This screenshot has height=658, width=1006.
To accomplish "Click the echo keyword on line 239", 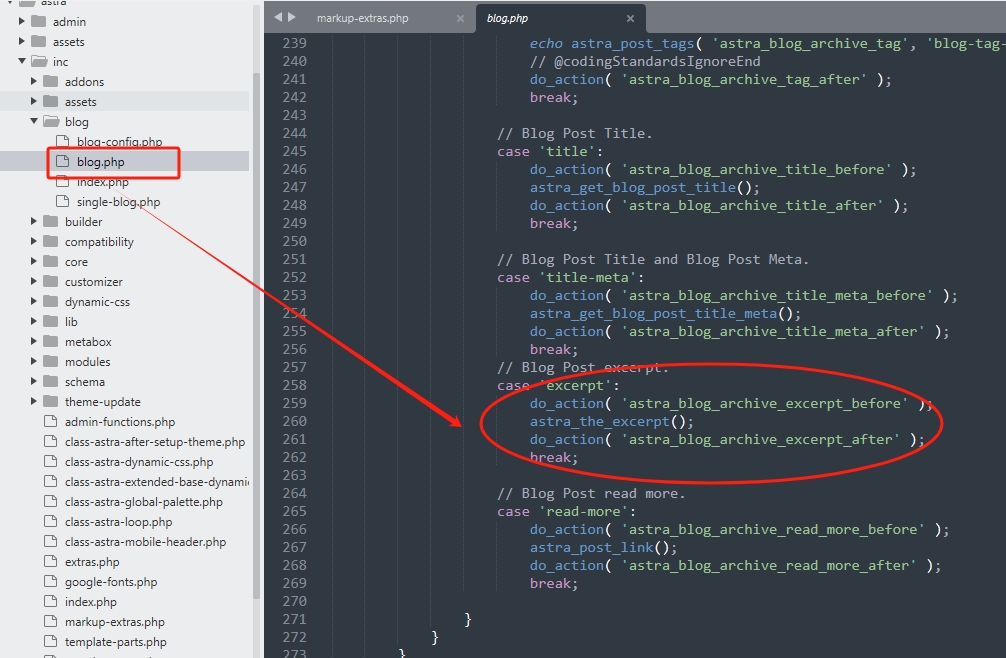I will [546, 43].
